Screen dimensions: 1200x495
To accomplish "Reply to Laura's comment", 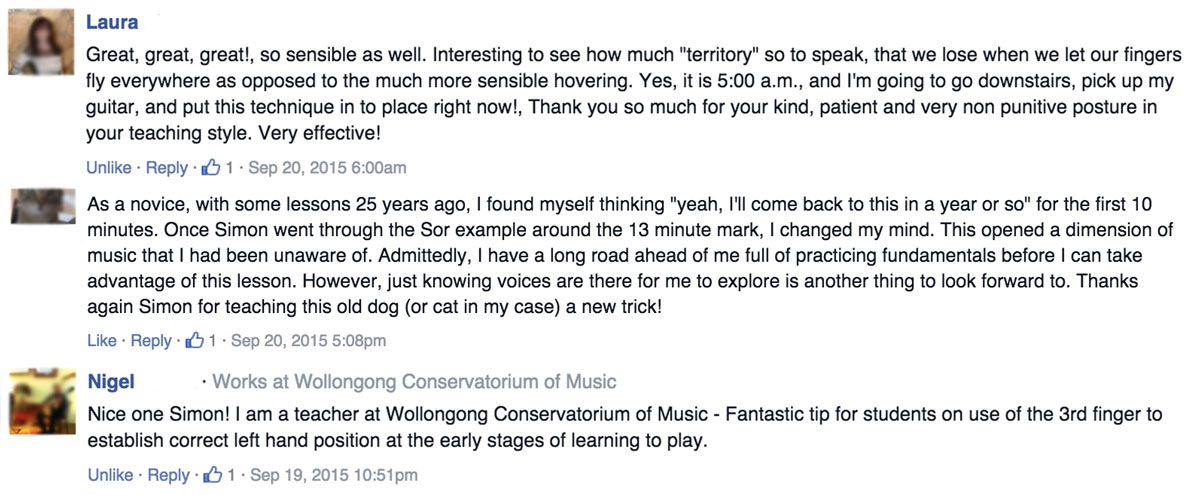I will (167, 168).
